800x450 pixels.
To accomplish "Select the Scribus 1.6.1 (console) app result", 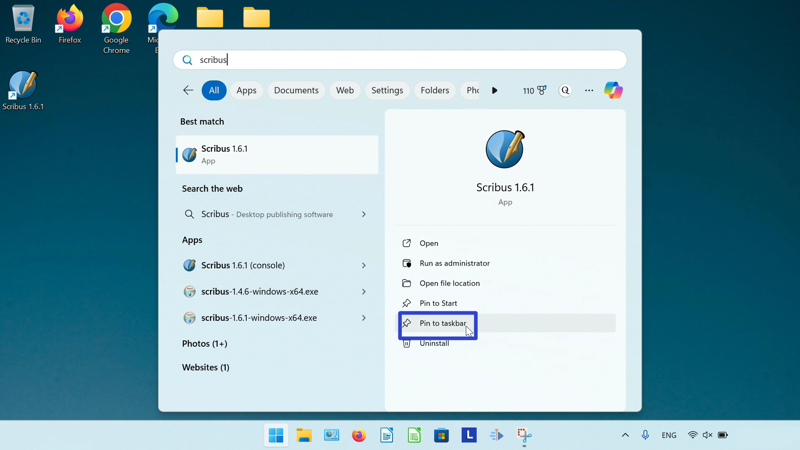I will click(x=277, y=265).
